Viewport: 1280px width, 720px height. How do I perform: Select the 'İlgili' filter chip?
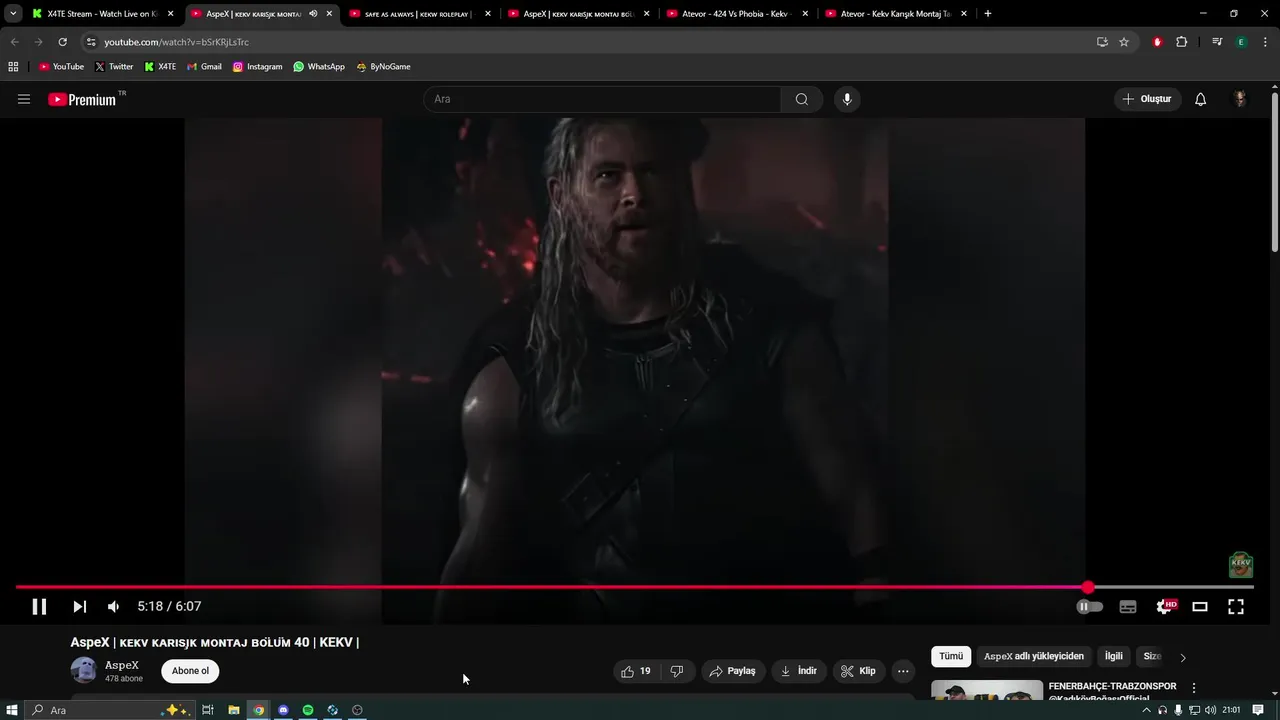click(1113, 656)
